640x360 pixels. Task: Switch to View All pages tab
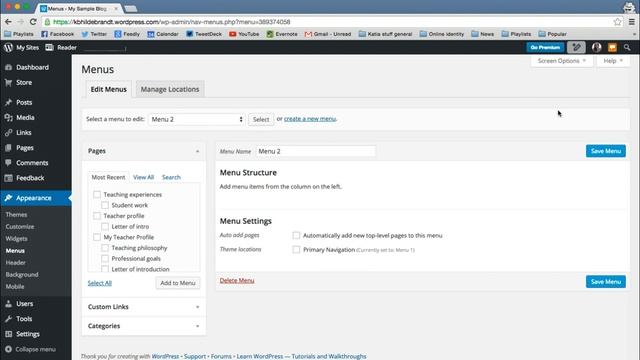click(x=143, y=177)
